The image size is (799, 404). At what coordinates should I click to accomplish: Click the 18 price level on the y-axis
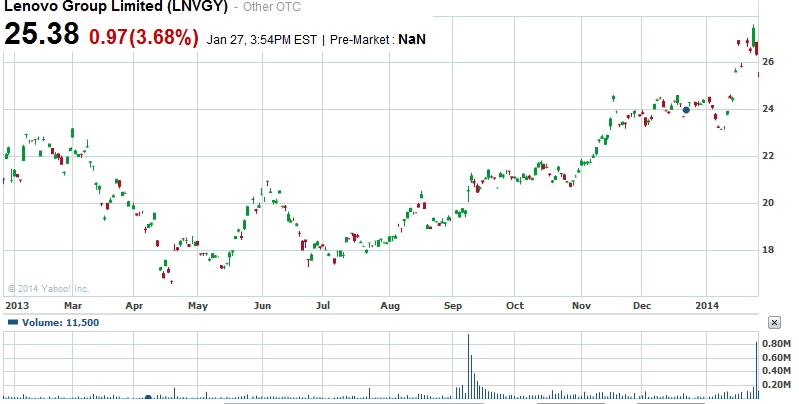(x=768, y=250)
